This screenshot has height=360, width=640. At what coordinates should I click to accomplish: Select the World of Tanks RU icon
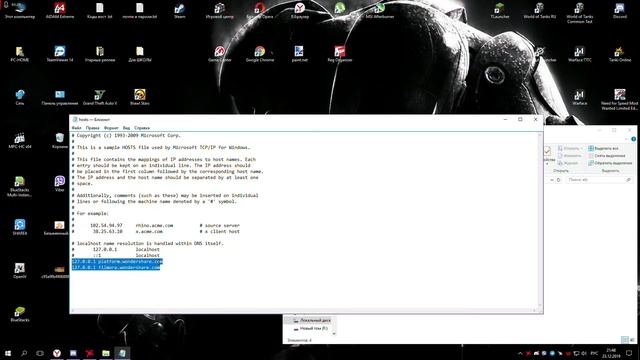click(x=540, y=11)
